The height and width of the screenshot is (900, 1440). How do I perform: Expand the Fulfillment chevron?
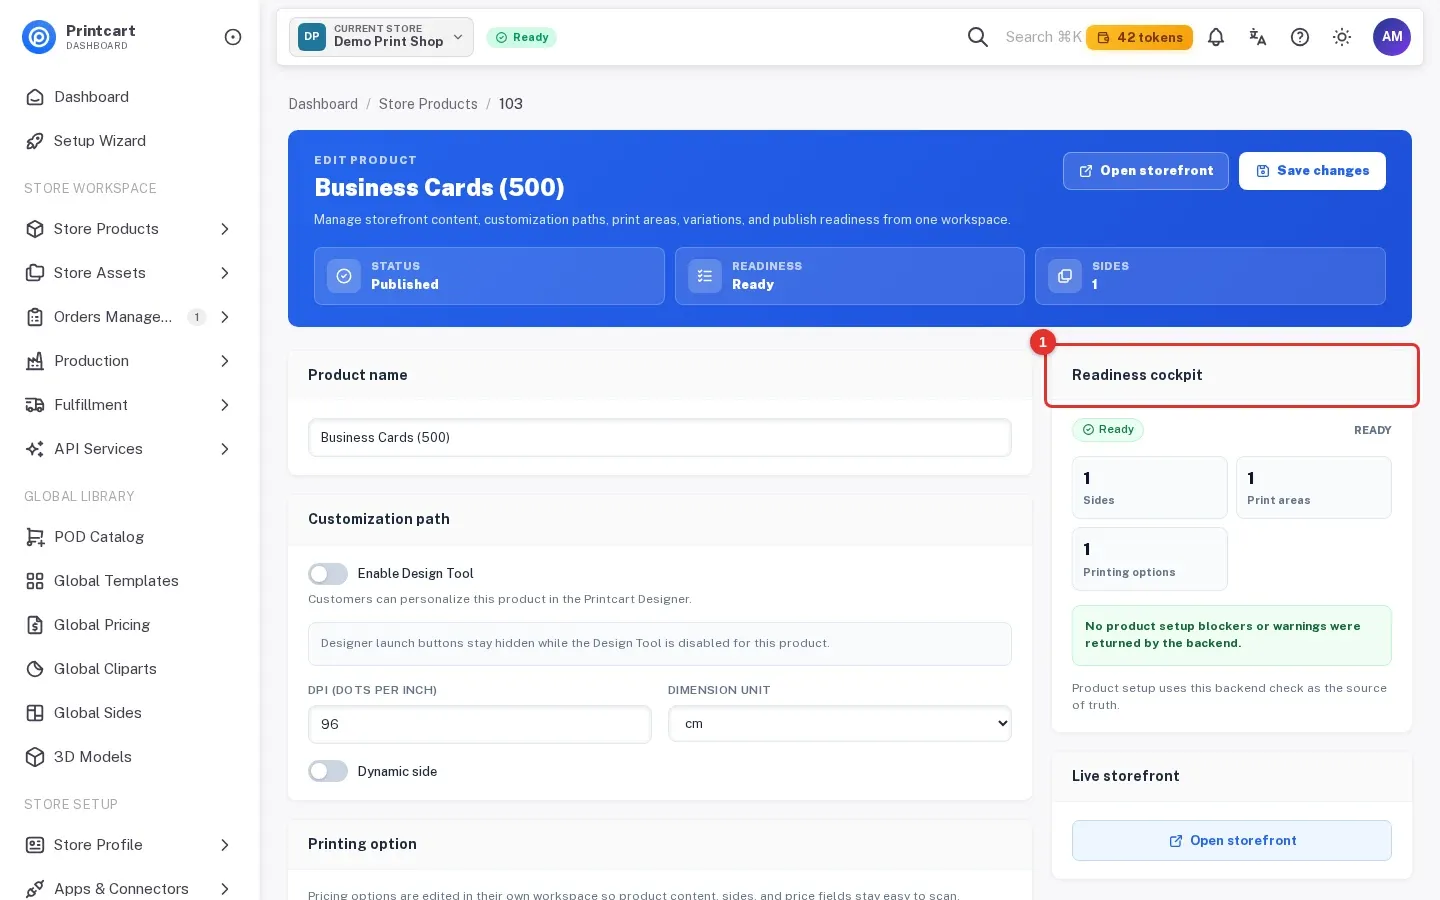(x=225, y=405)
